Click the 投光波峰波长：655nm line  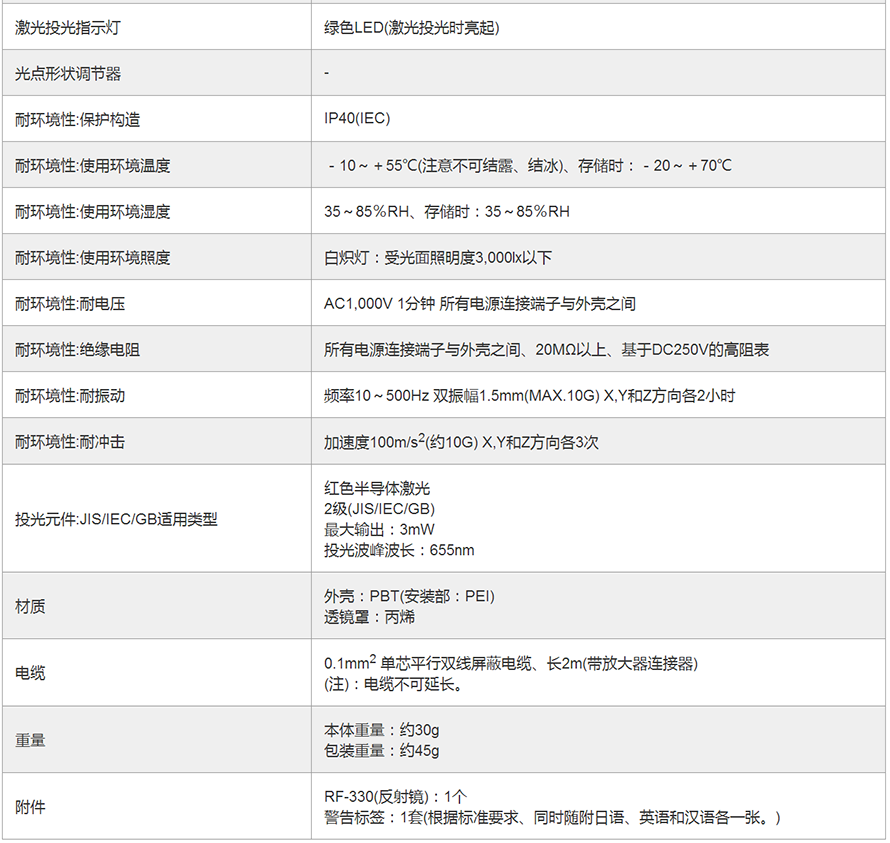point(398,550)
